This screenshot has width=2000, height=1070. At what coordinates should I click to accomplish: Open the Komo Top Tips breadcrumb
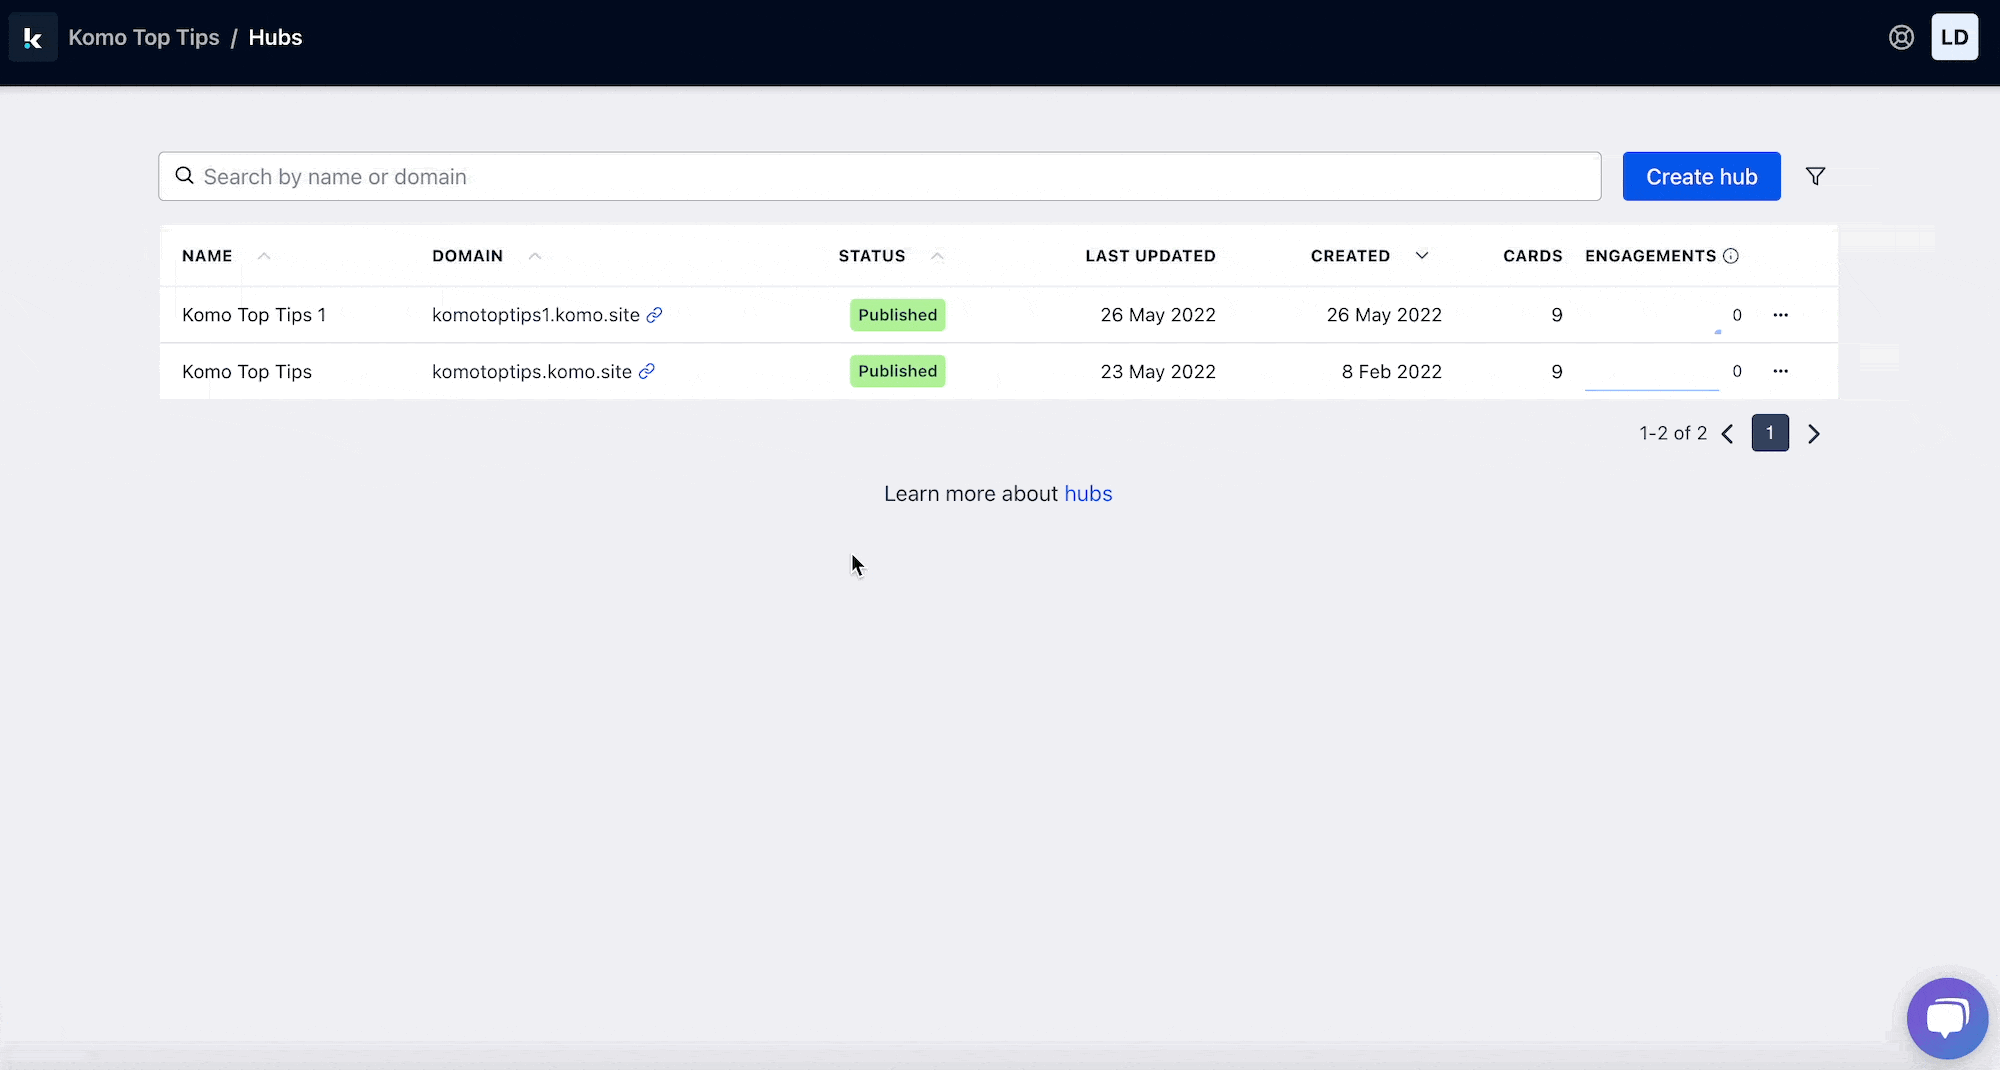pos(144,38)
